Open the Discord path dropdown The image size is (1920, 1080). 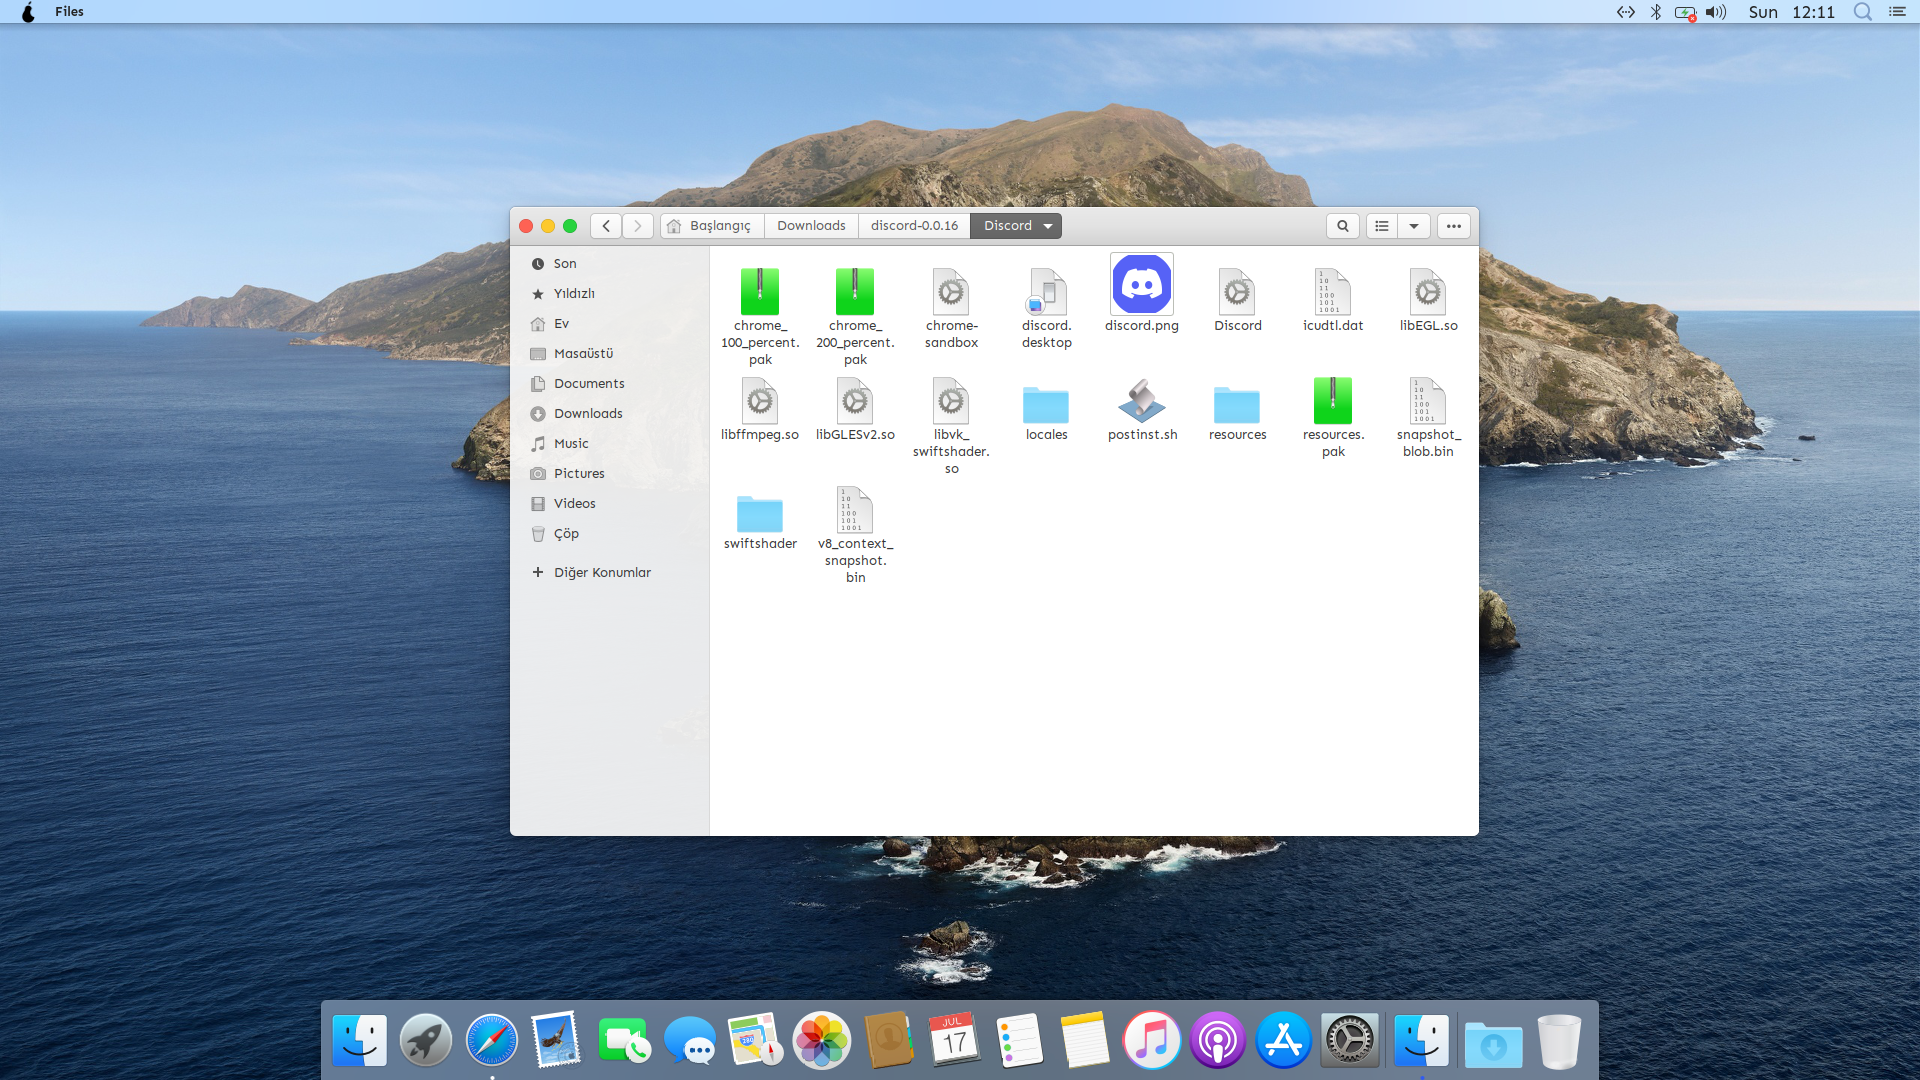1016,226
